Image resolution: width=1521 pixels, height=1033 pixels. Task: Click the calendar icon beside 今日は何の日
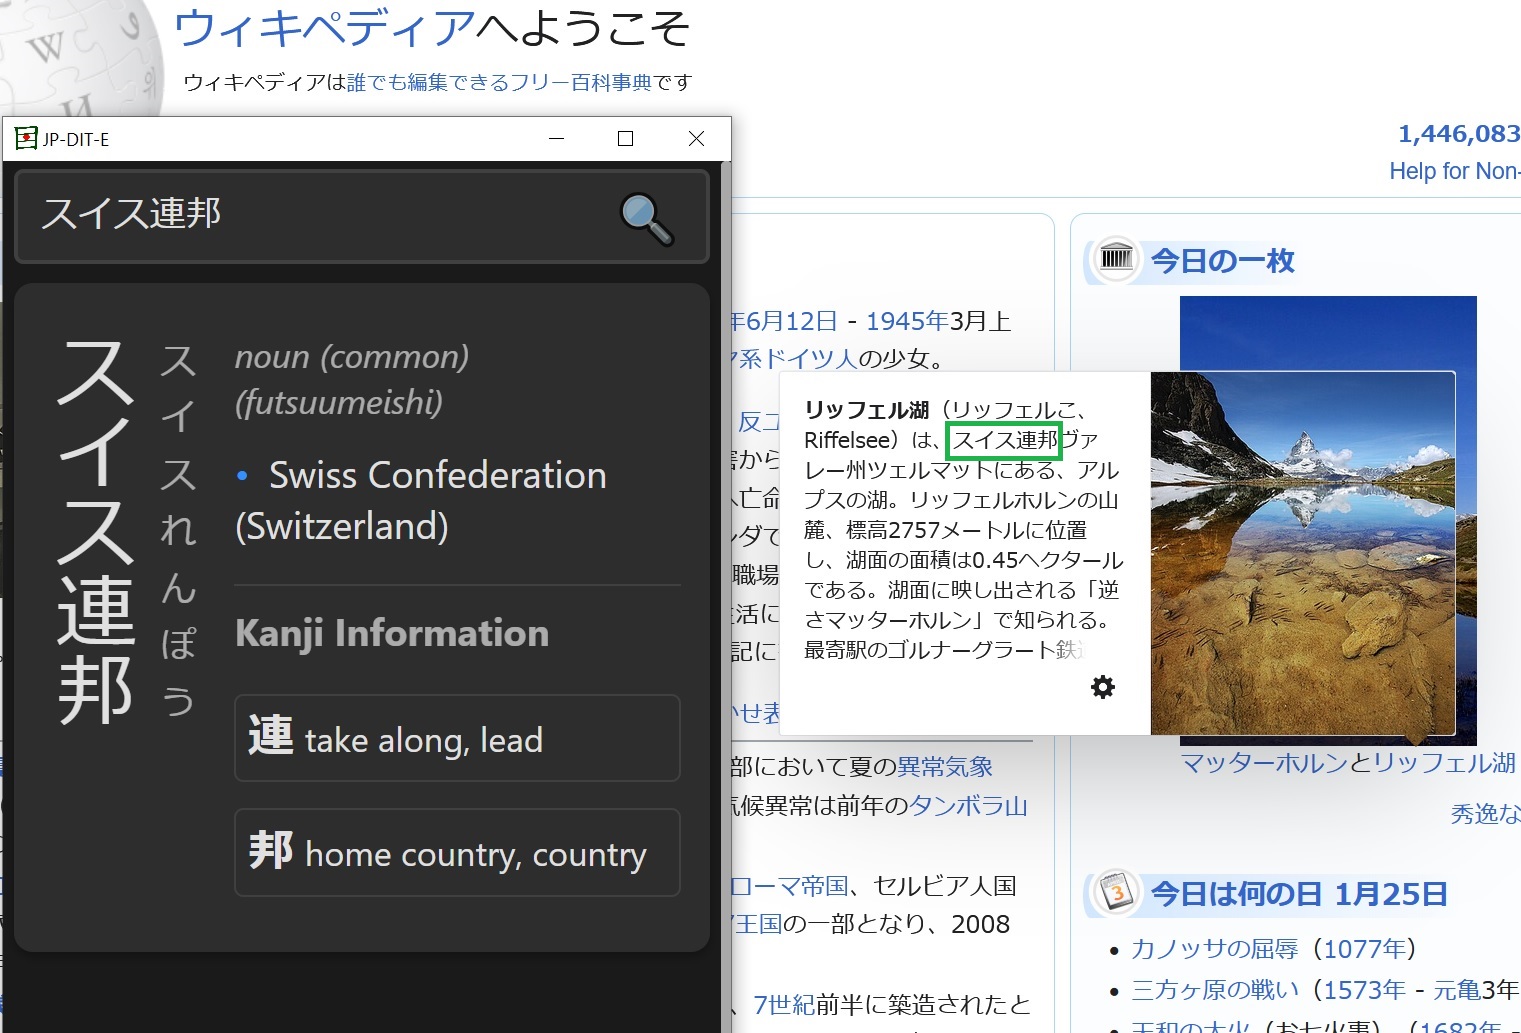[1115, 893]
